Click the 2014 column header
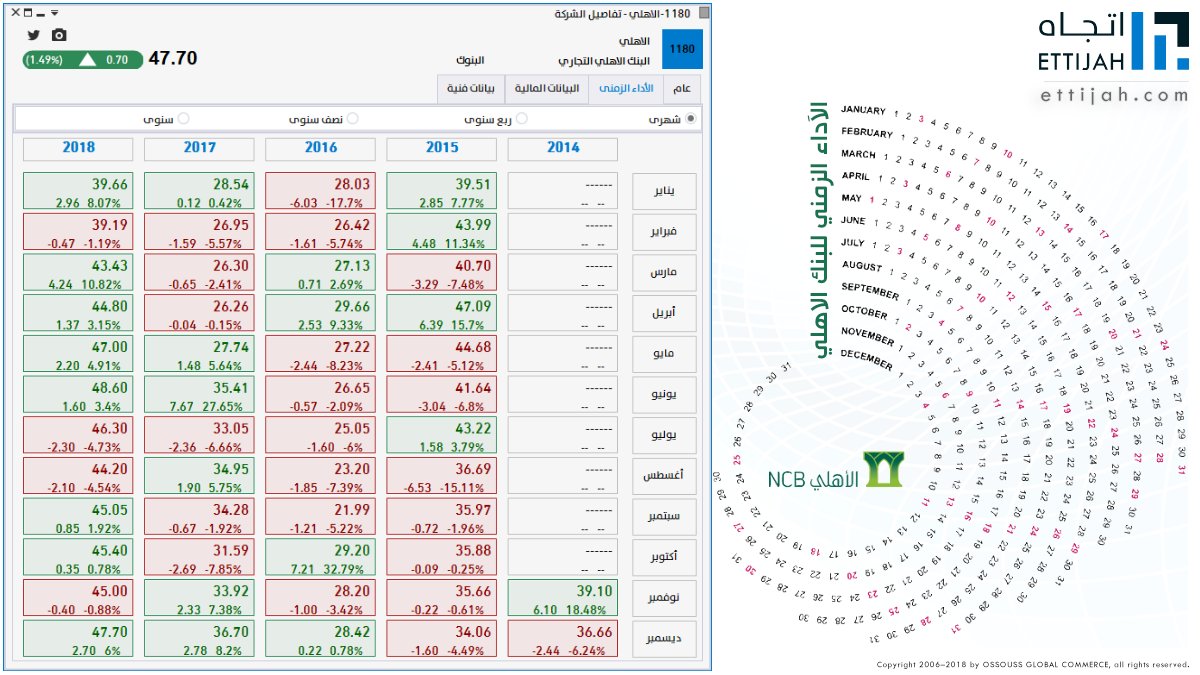Image resolution: width=1200 pixels, height=675 pixels. click(563, 148)
